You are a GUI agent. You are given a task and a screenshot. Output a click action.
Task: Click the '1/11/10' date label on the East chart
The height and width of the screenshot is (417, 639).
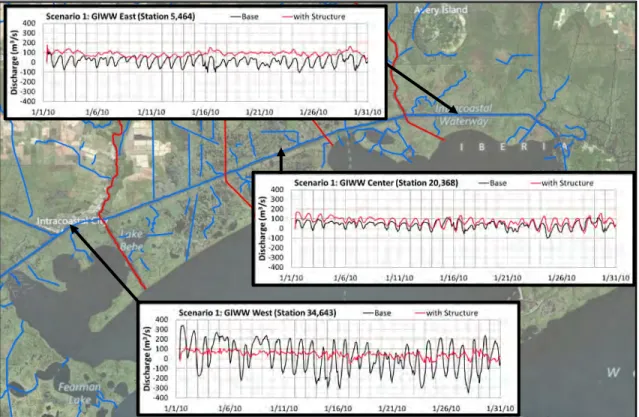point(151,112)
